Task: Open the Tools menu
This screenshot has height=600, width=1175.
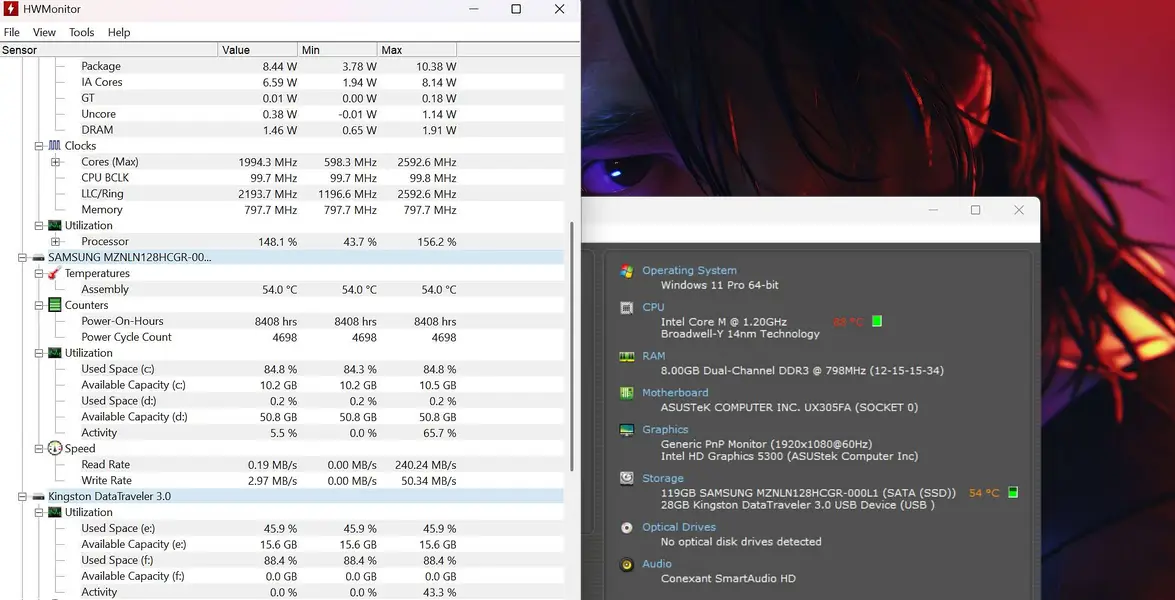Action: (x=81, y=32)
